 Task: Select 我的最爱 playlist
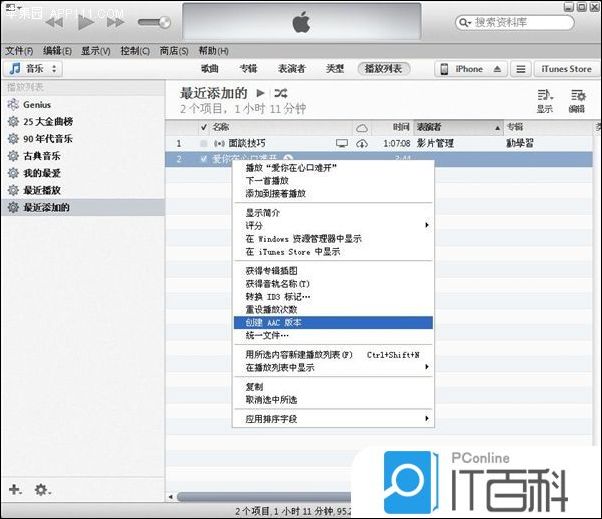click(83, 173)
